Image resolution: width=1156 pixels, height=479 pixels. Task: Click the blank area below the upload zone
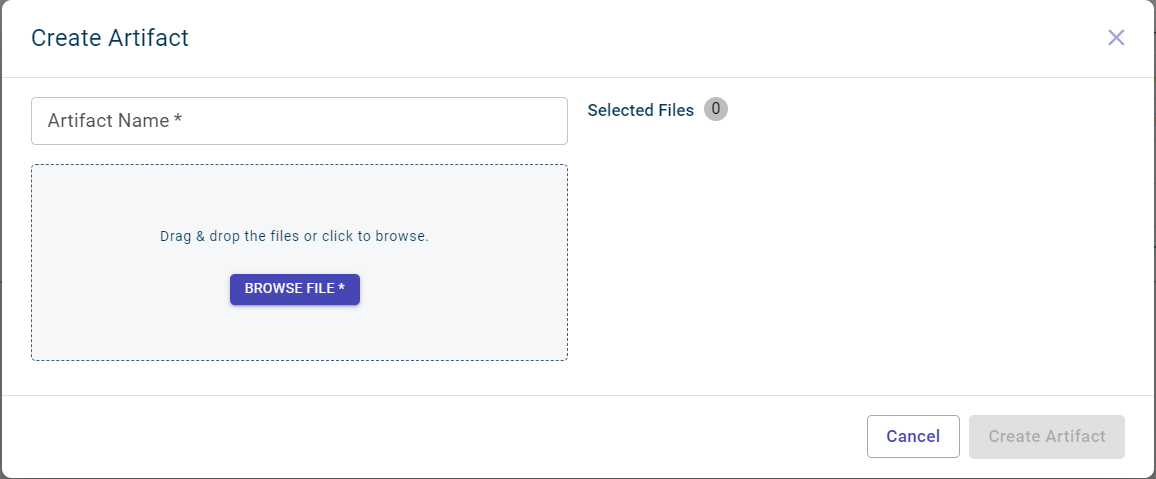[x=300, y=378]
